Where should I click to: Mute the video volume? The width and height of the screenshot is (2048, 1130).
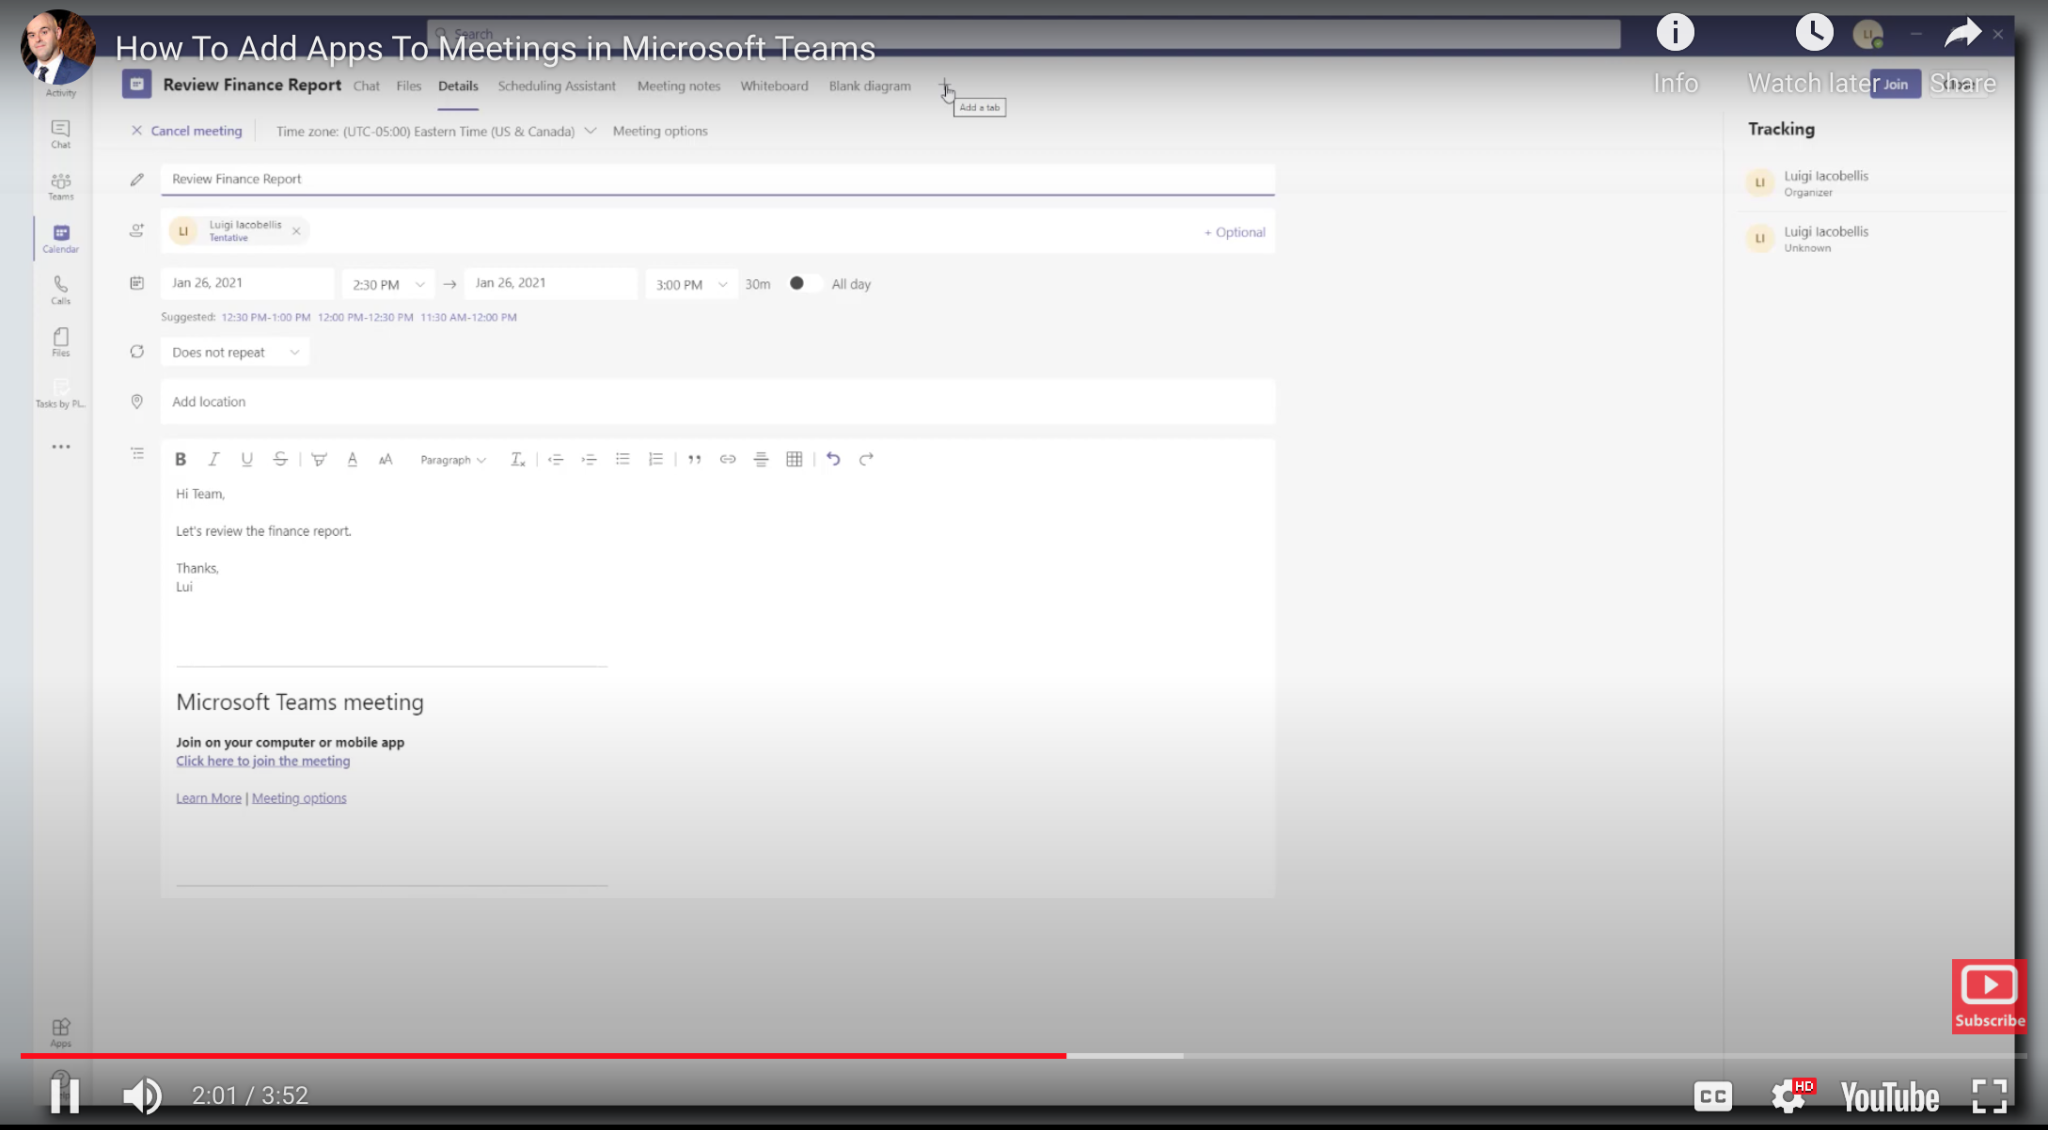pyautogui.click(x=142, y=1096)
